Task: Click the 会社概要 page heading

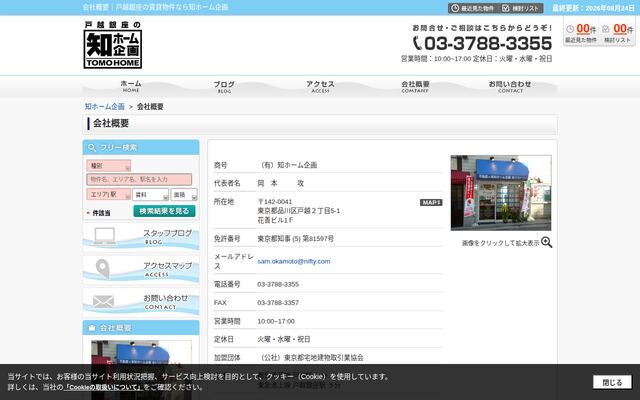Action: click(111, 123)
